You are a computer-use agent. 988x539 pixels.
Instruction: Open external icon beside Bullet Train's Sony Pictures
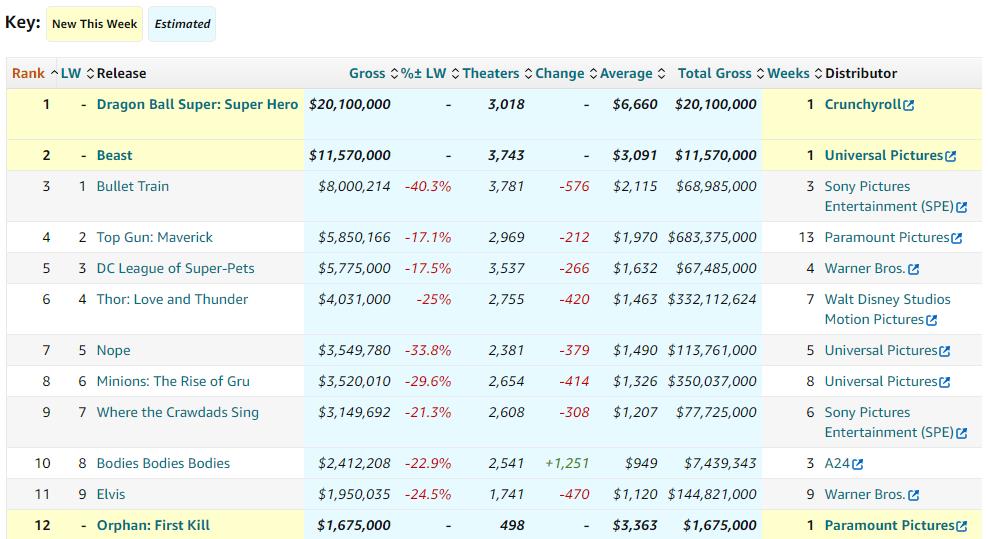(x=961, y=207)
